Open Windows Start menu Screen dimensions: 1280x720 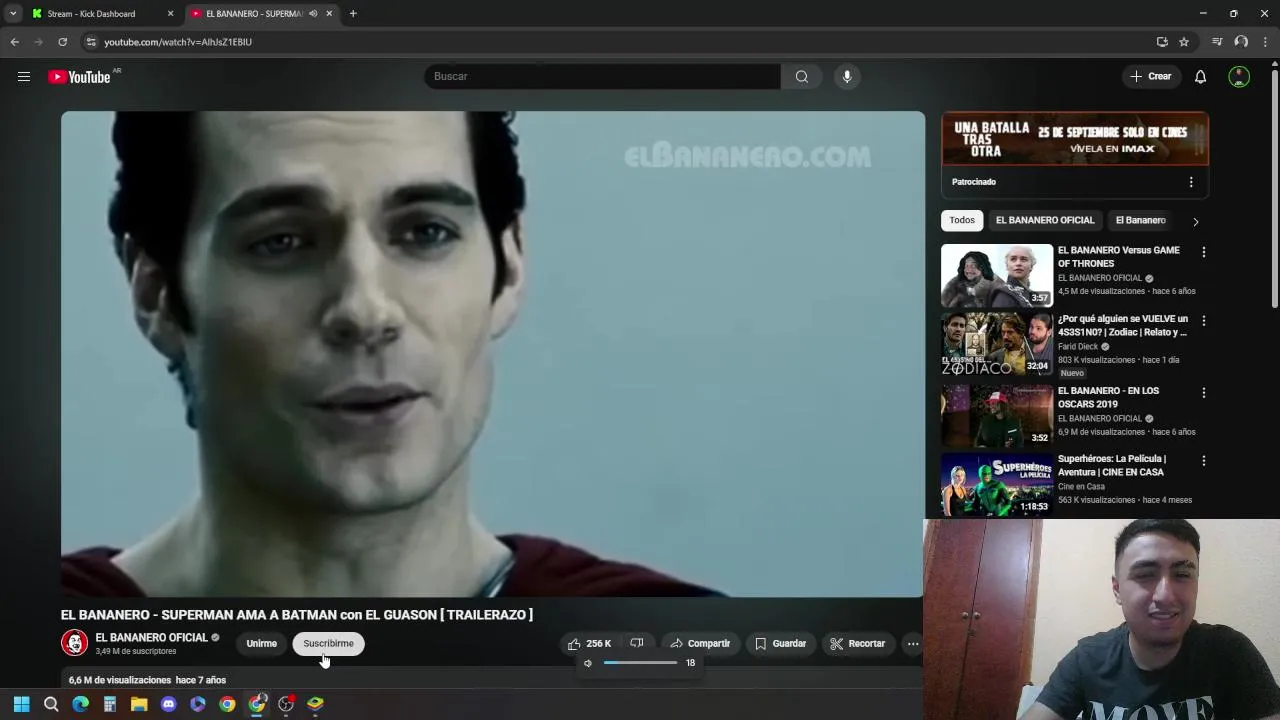click(x=21, y=704)
